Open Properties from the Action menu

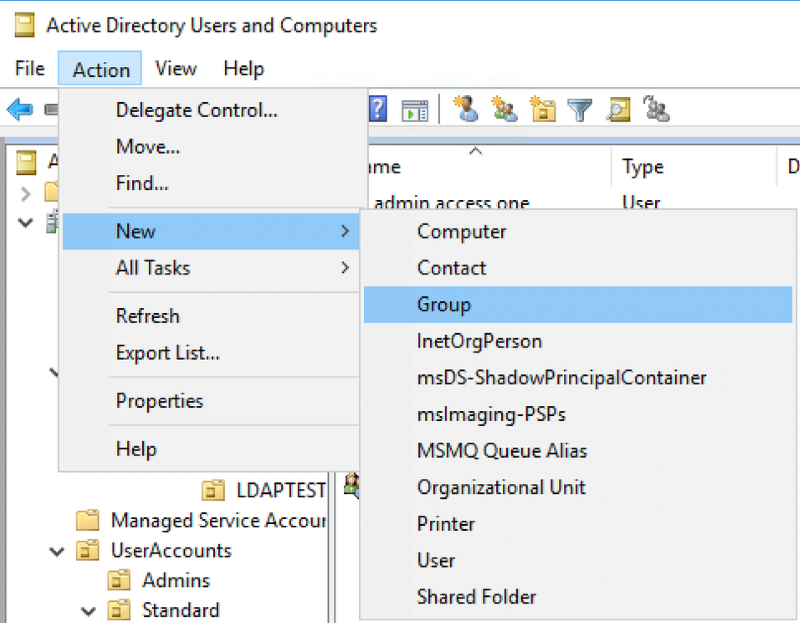(211, 401)
